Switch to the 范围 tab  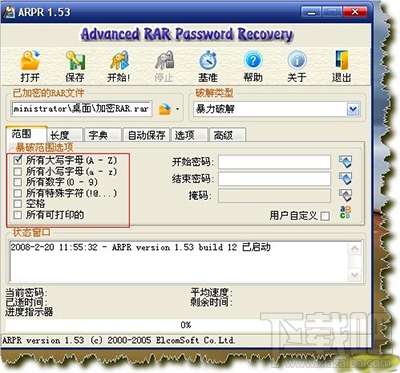[x=26, y=134]
